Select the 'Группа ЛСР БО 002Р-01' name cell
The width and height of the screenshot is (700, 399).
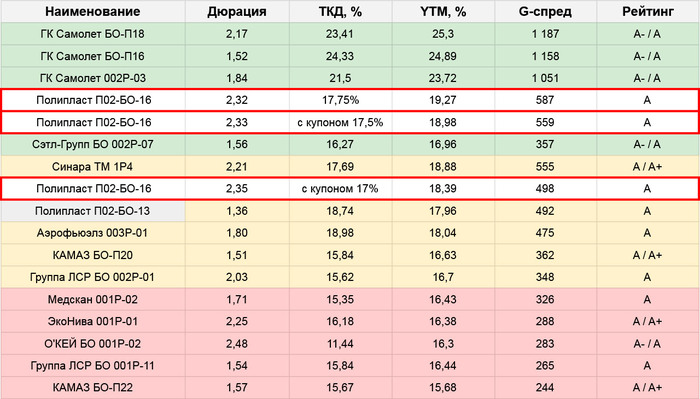point(93,277)
